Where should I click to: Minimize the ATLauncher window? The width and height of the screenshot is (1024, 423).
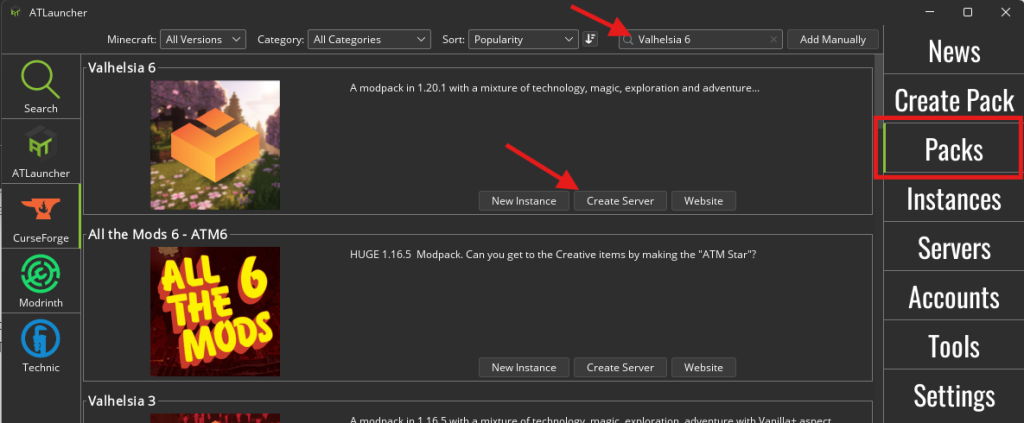[x=931, y=12]
